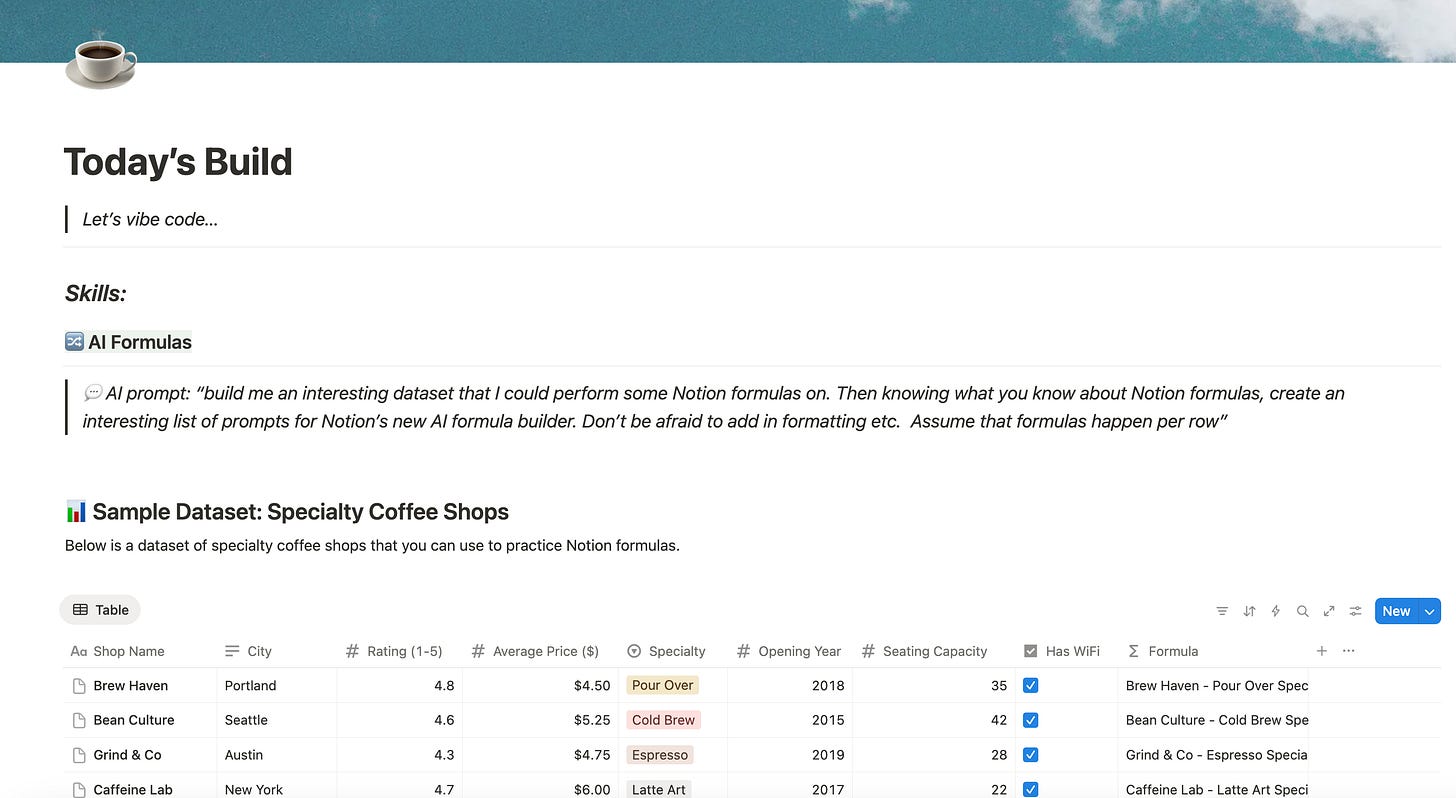Image resolution: width=1456 pixels, height=798 pixels.
Task: Open the Formula column header
Action: [x=1213, y=651]
